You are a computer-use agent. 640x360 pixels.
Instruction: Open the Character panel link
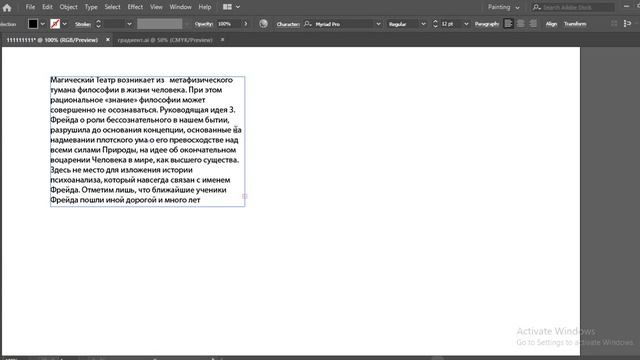tap(288, 24)
